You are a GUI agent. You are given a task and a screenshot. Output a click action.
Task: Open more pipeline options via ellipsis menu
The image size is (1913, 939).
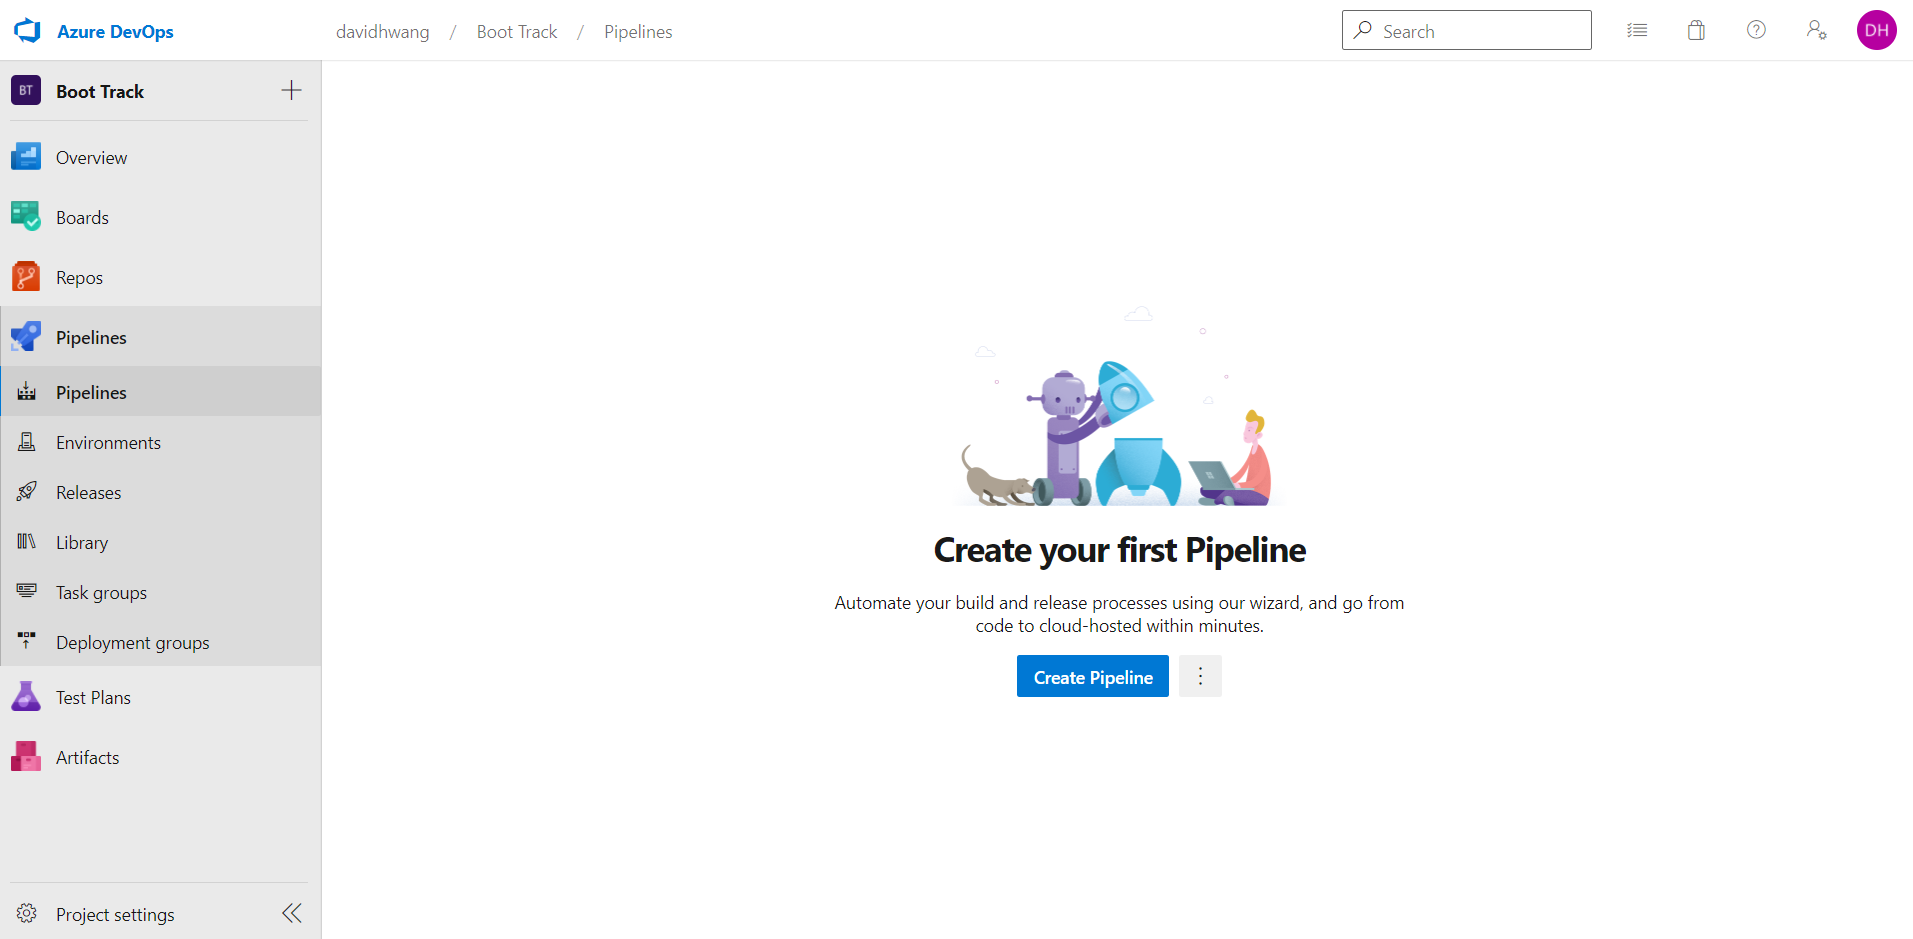1200,676
